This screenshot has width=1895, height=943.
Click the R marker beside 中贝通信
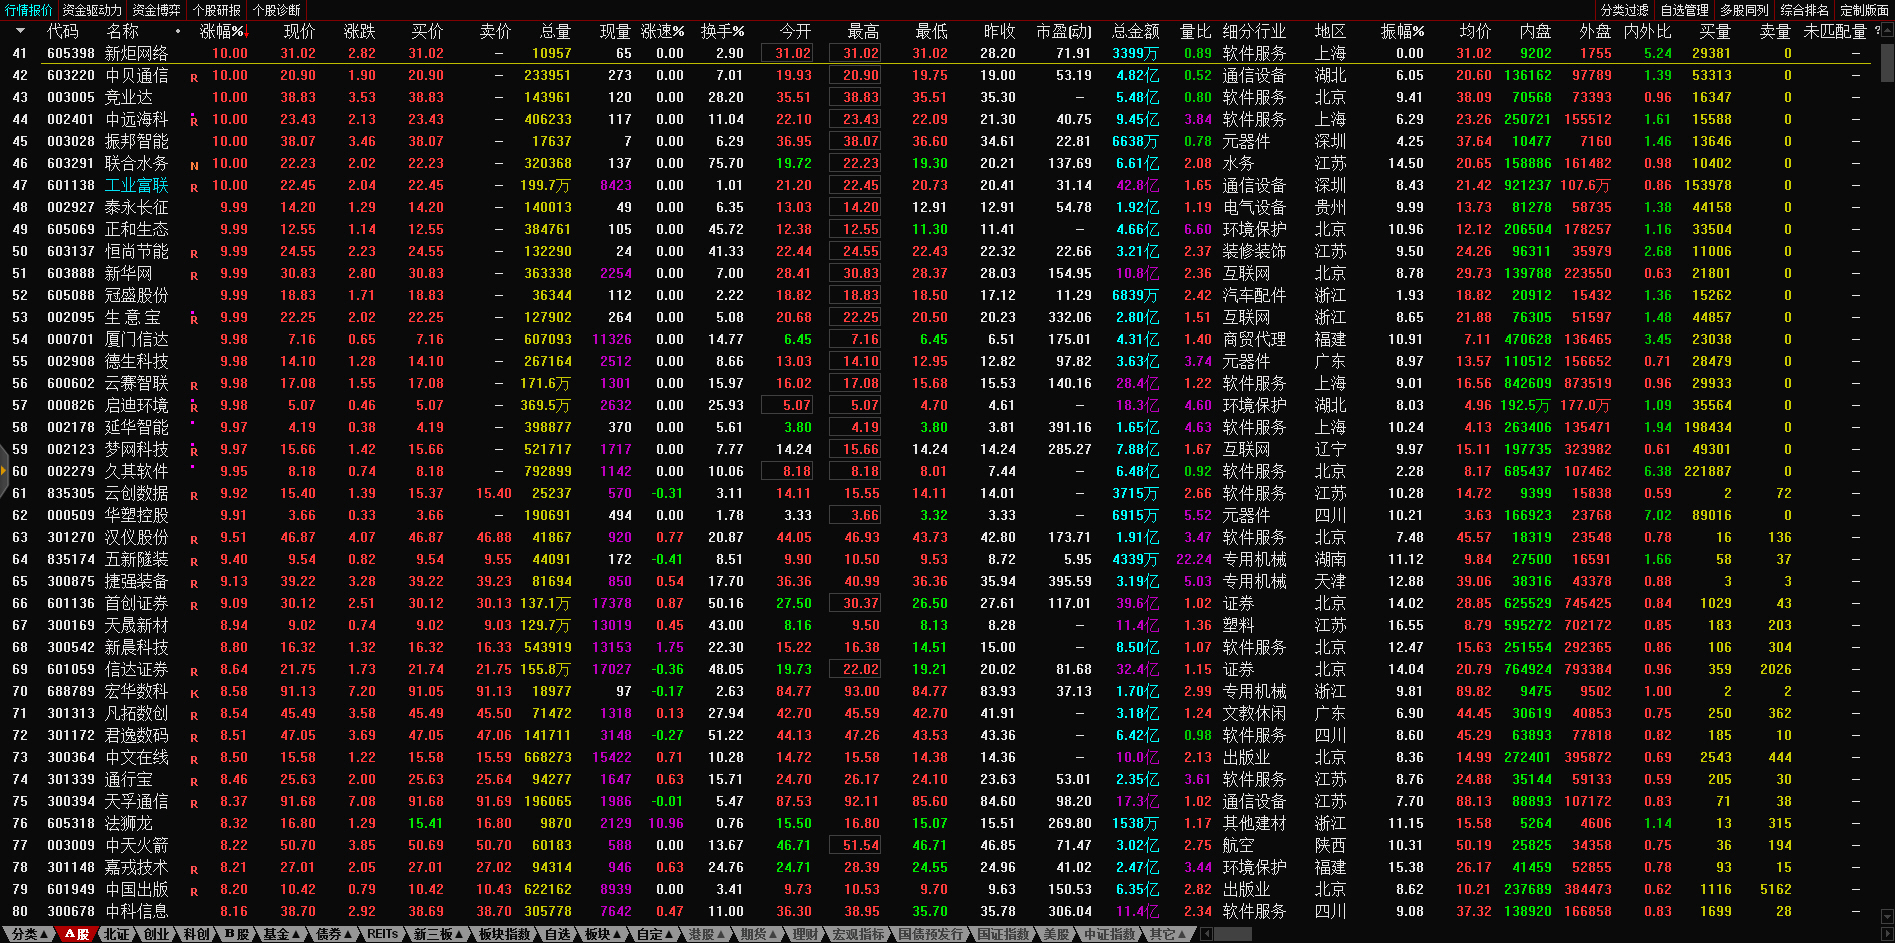[x=194, y=77]
